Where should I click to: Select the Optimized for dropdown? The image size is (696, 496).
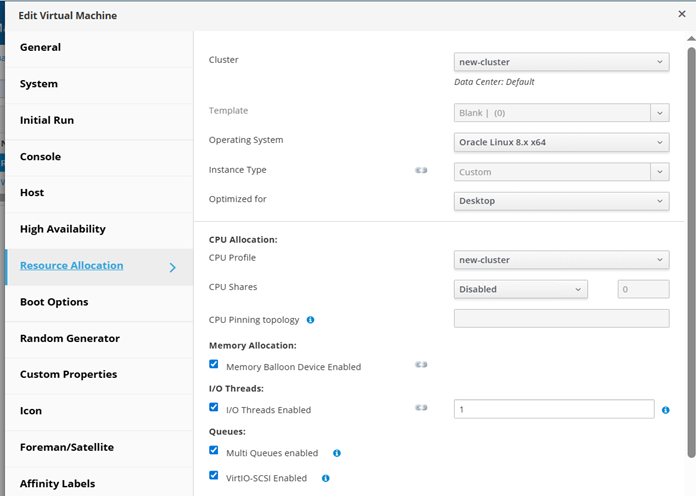[561, 201]
